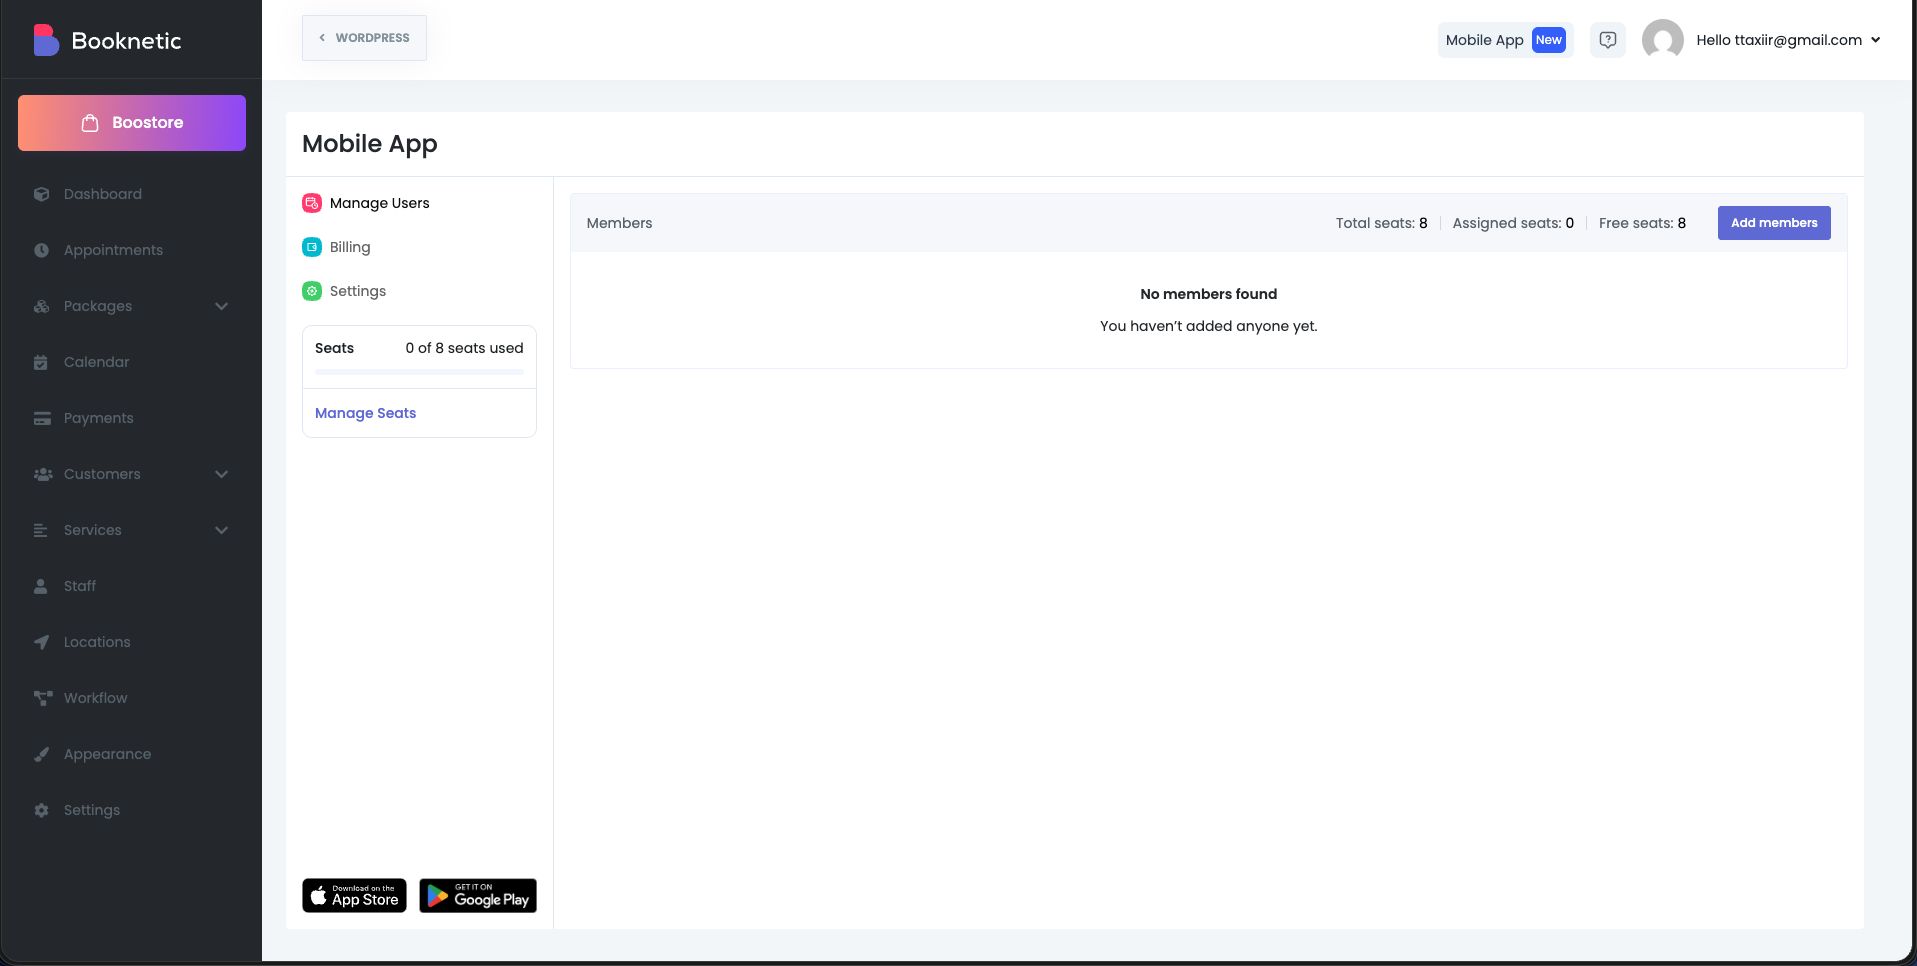
Task: Click the Appointments clock icon
Action: pyautogui.click(x=41, y=250)
